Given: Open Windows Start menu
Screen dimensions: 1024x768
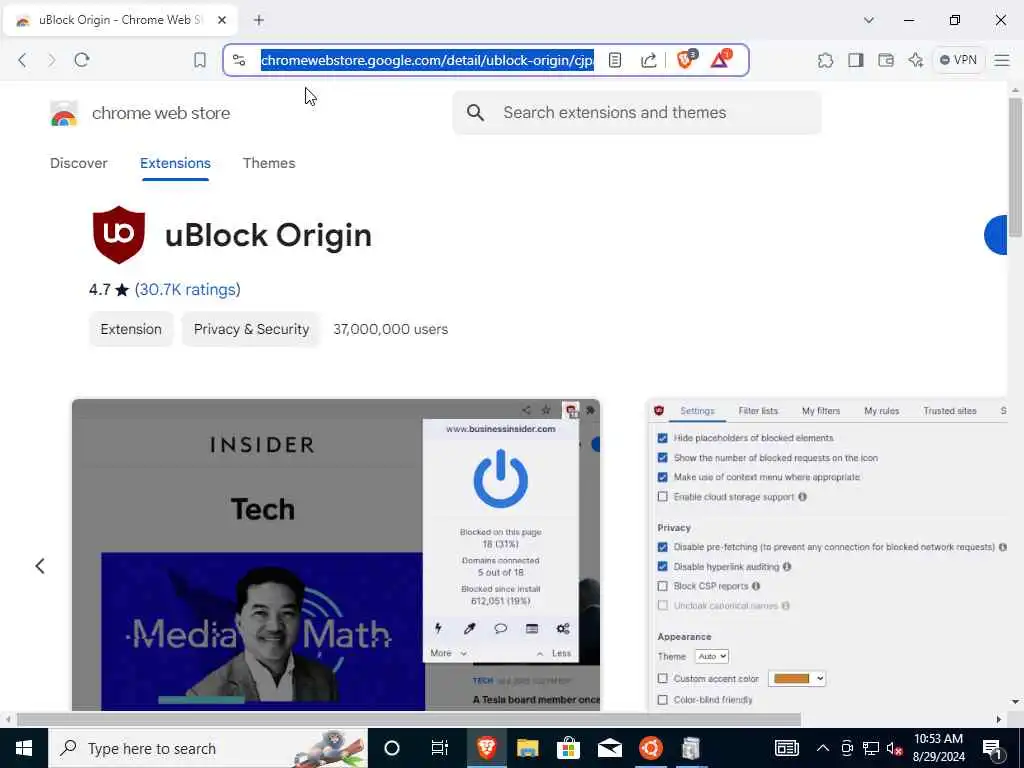Looking at the screenshot, I should pos(24,748).
